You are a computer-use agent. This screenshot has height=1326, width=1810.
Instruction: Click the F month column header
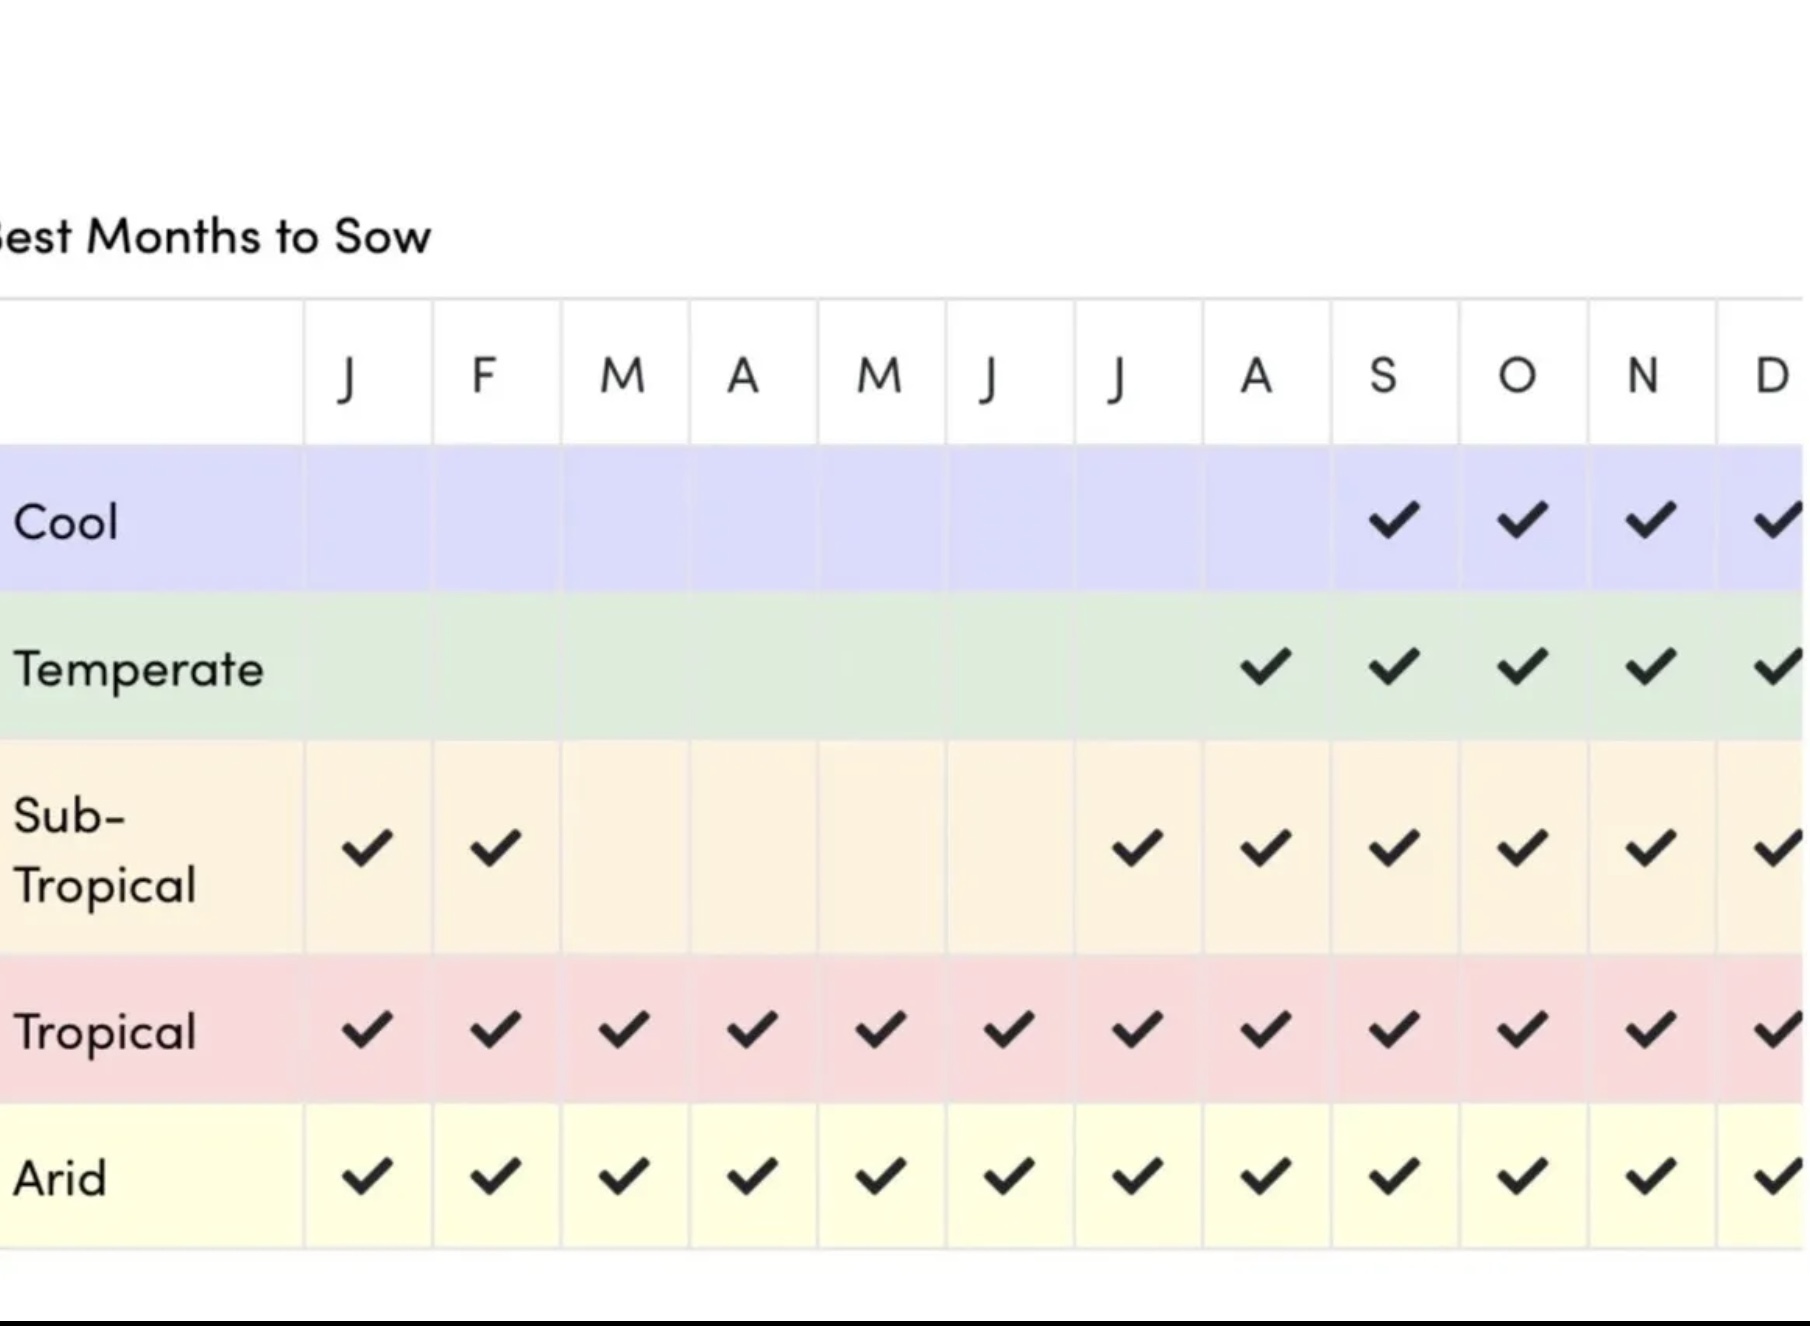click(484, 376)
